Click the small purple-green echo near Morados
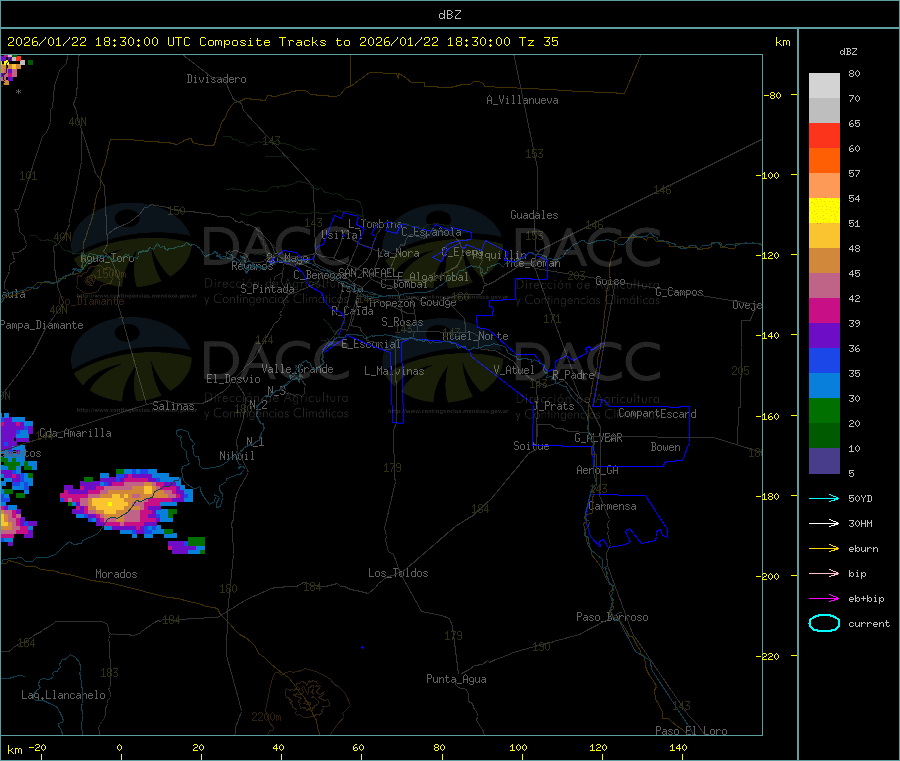900x761 pixels. (x=187, y=545)
